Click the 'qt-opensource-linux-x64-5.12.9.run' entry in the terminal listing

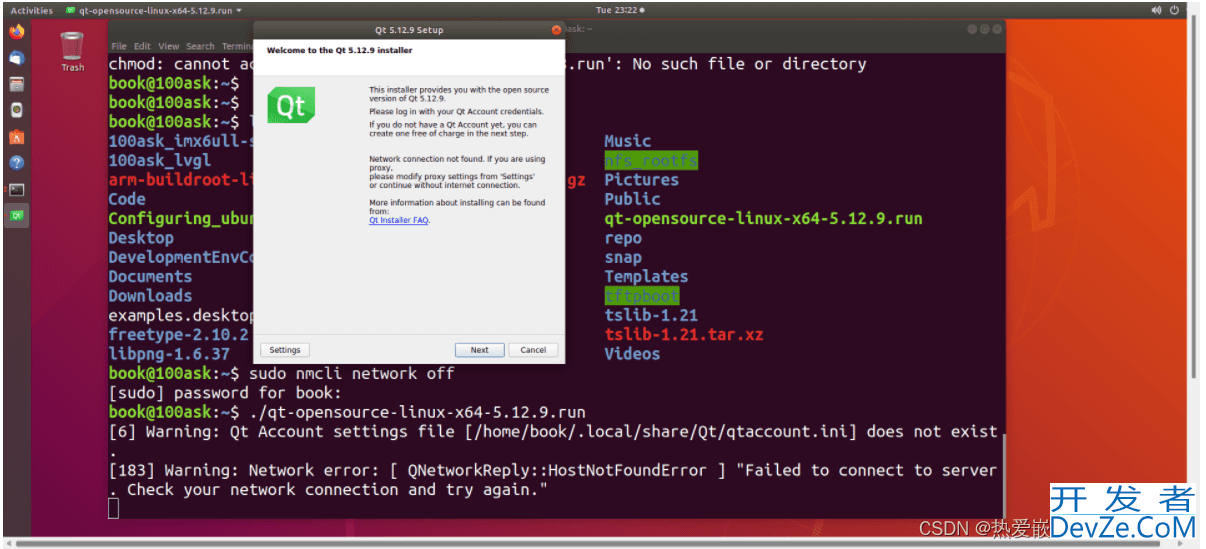(x=763, y=218)
